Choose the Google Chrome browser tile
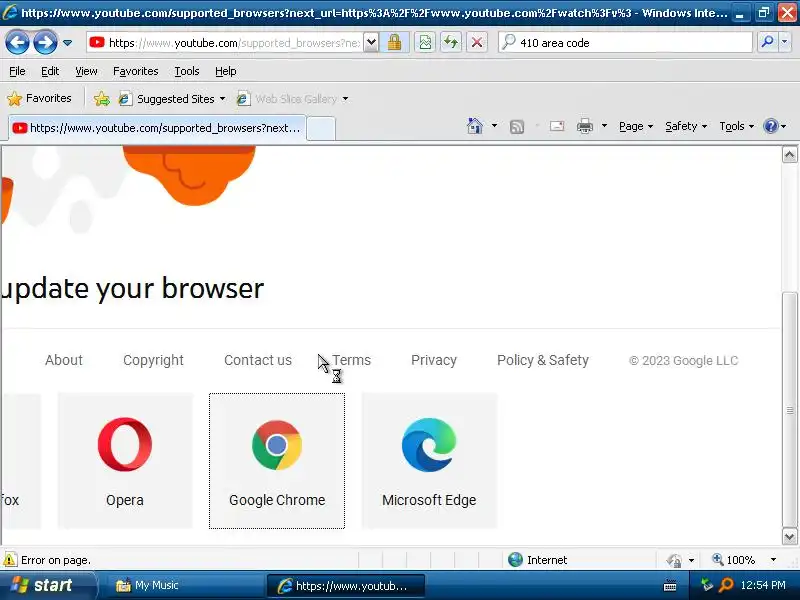Viewport: 800px width, 600px height. [x=277, y=461]
